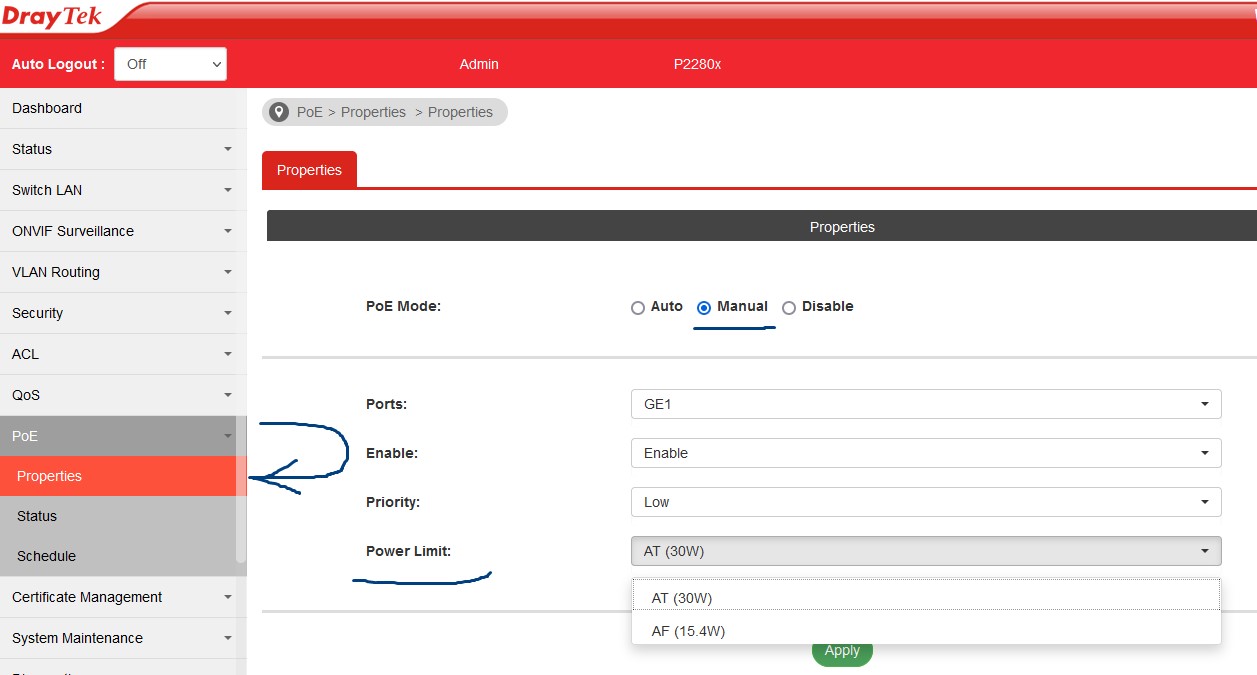Click the location pin breadcrumb icon
This screenshot has height=675, width=1257.
(x=279, y=112)
